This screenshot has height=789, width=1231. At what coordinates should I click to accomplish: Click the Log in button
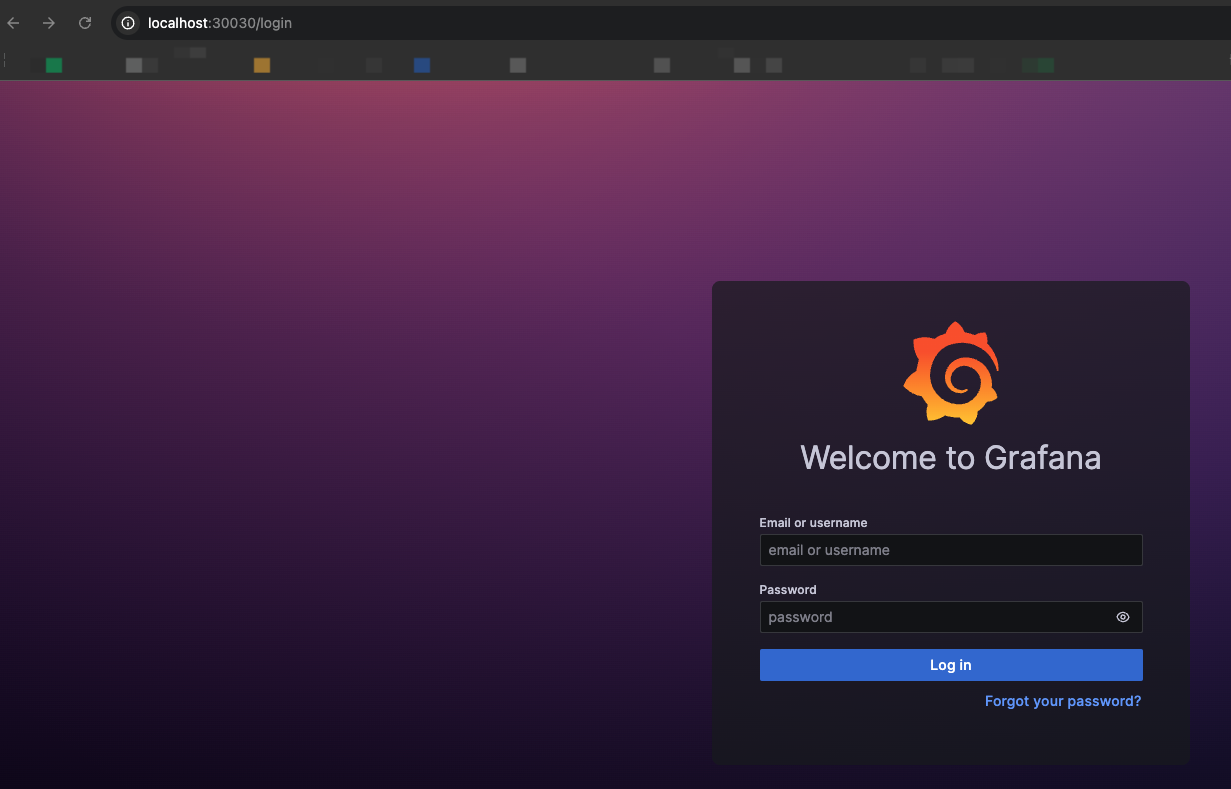coord(951,665)
